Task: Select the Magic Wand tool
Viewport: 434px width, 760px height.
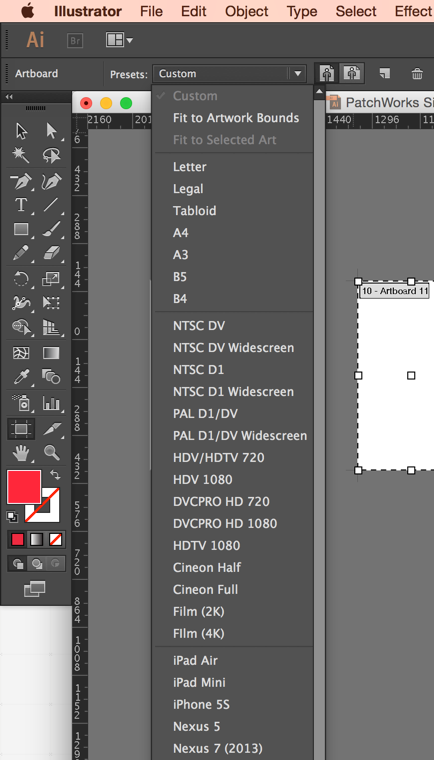Action: (x=21, y=155)
